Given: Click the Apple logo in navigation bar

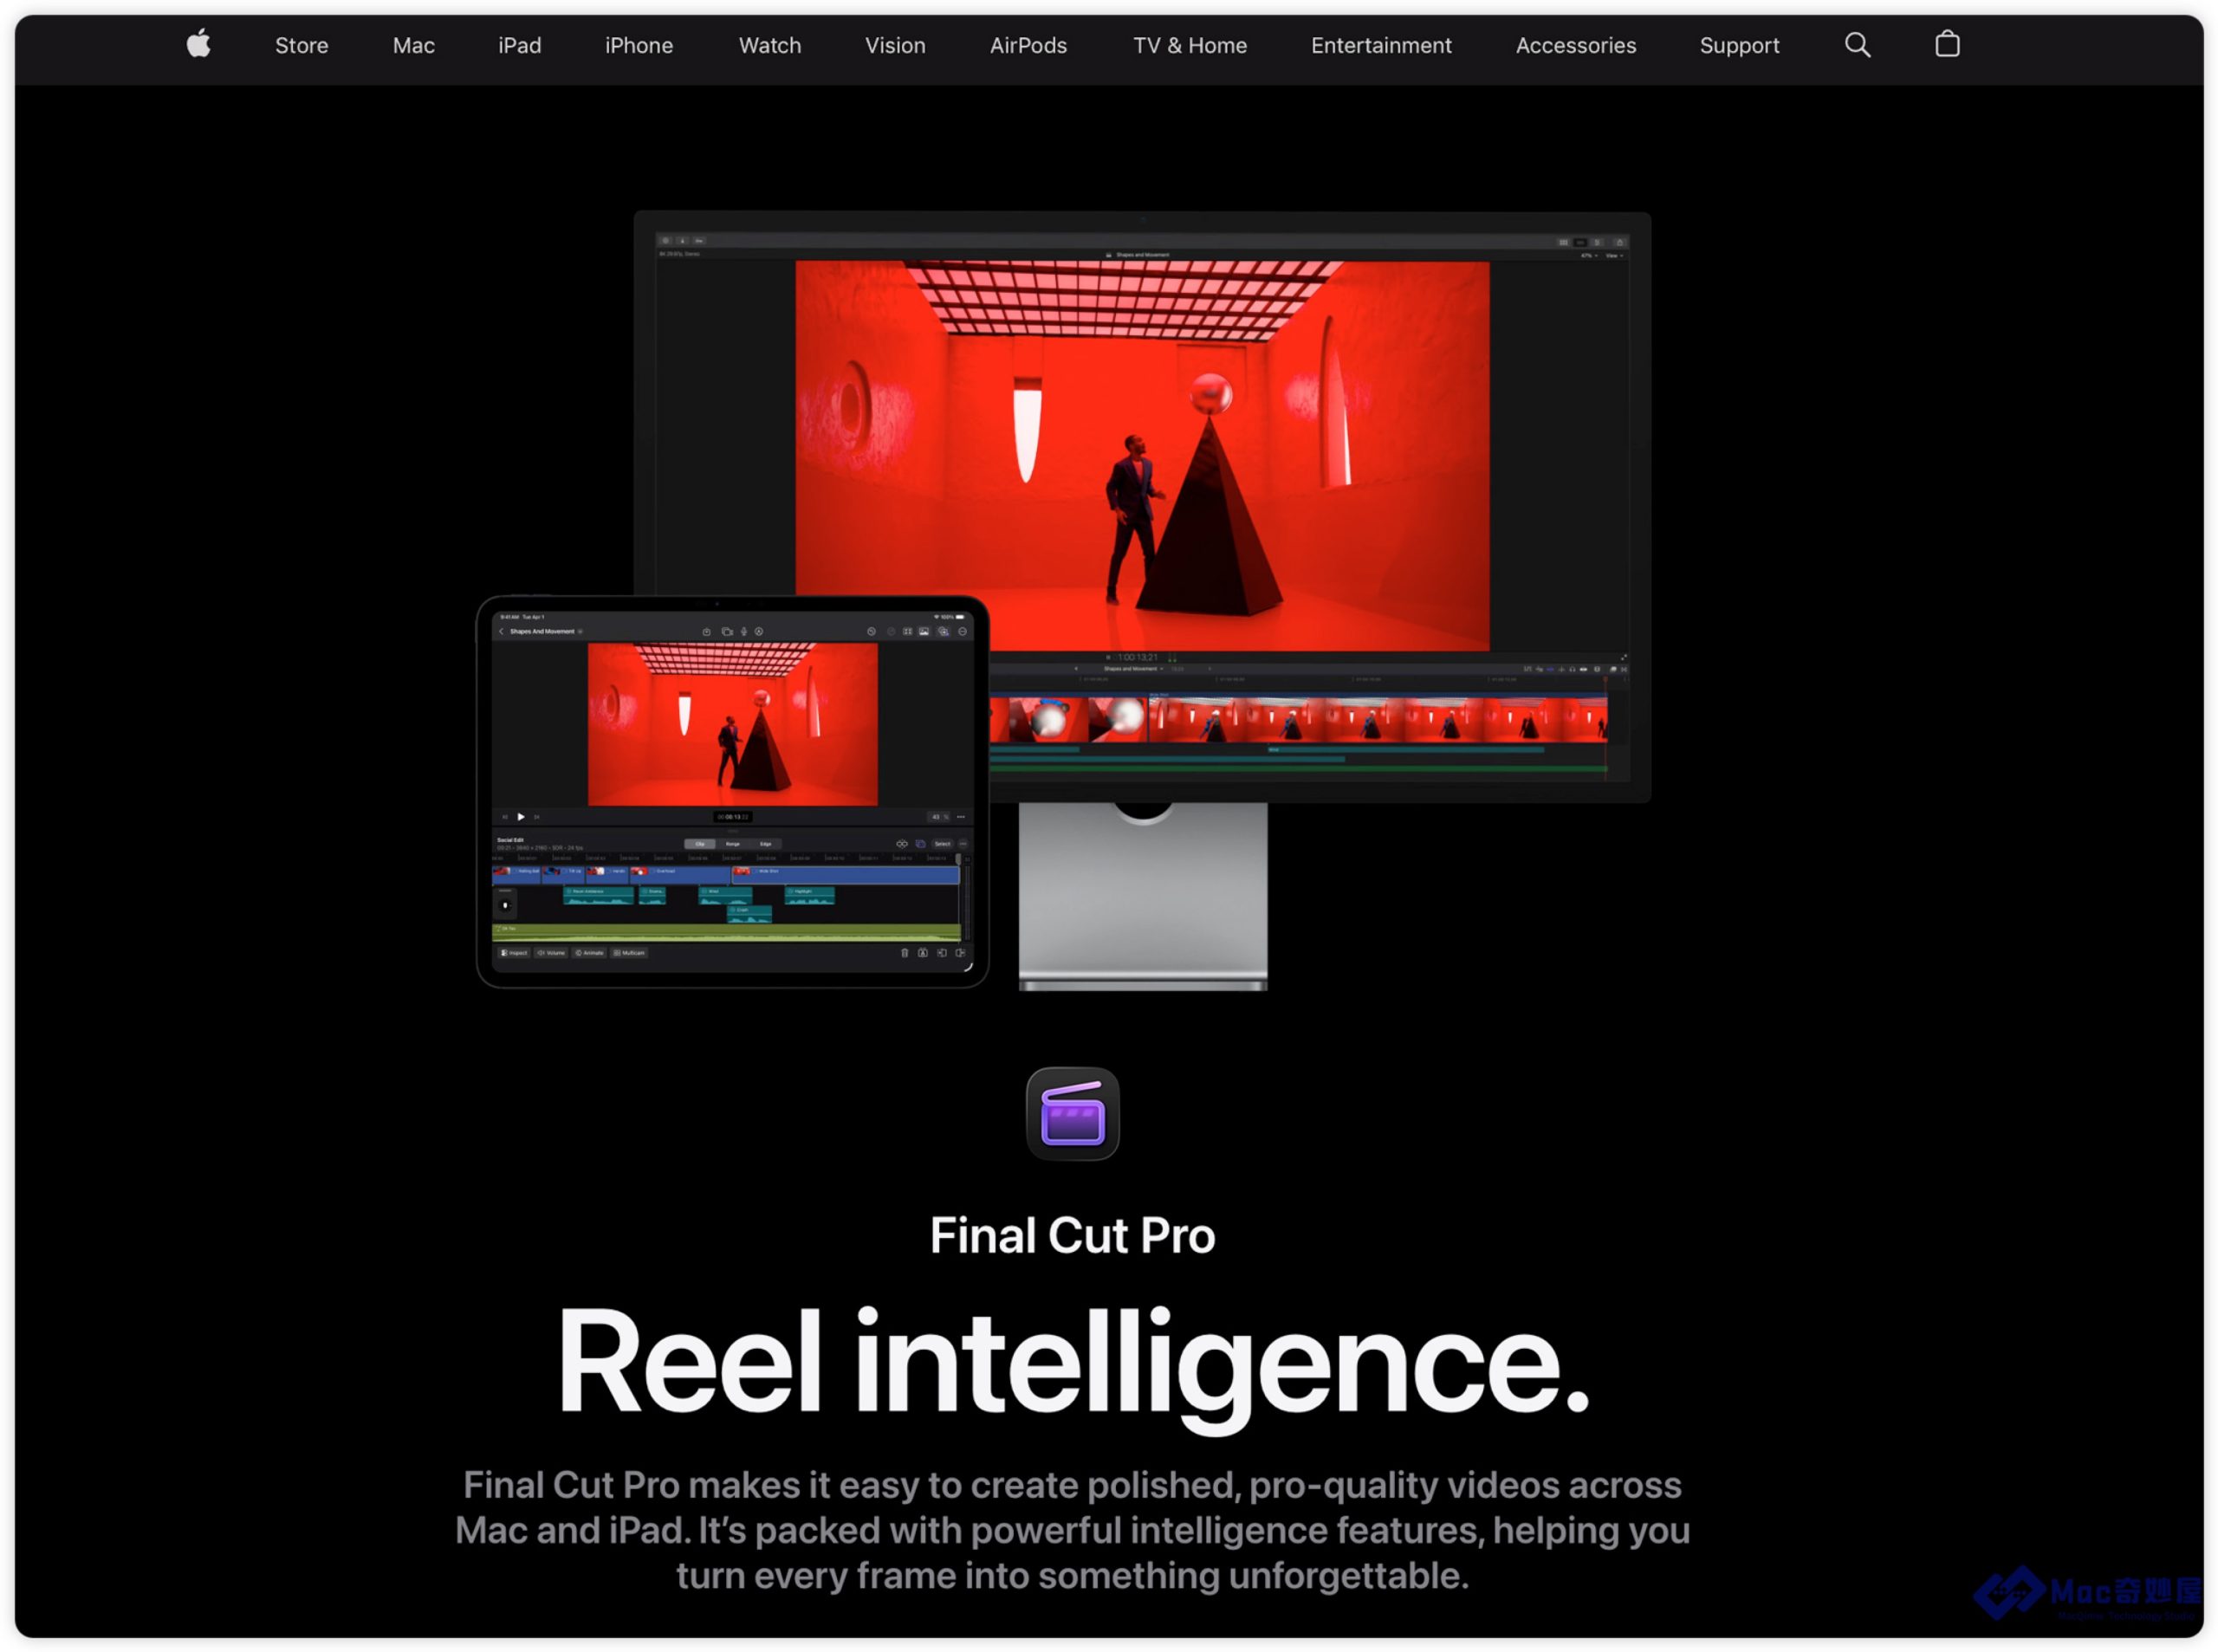Looking at the screenshot, I should pos(199,44).
